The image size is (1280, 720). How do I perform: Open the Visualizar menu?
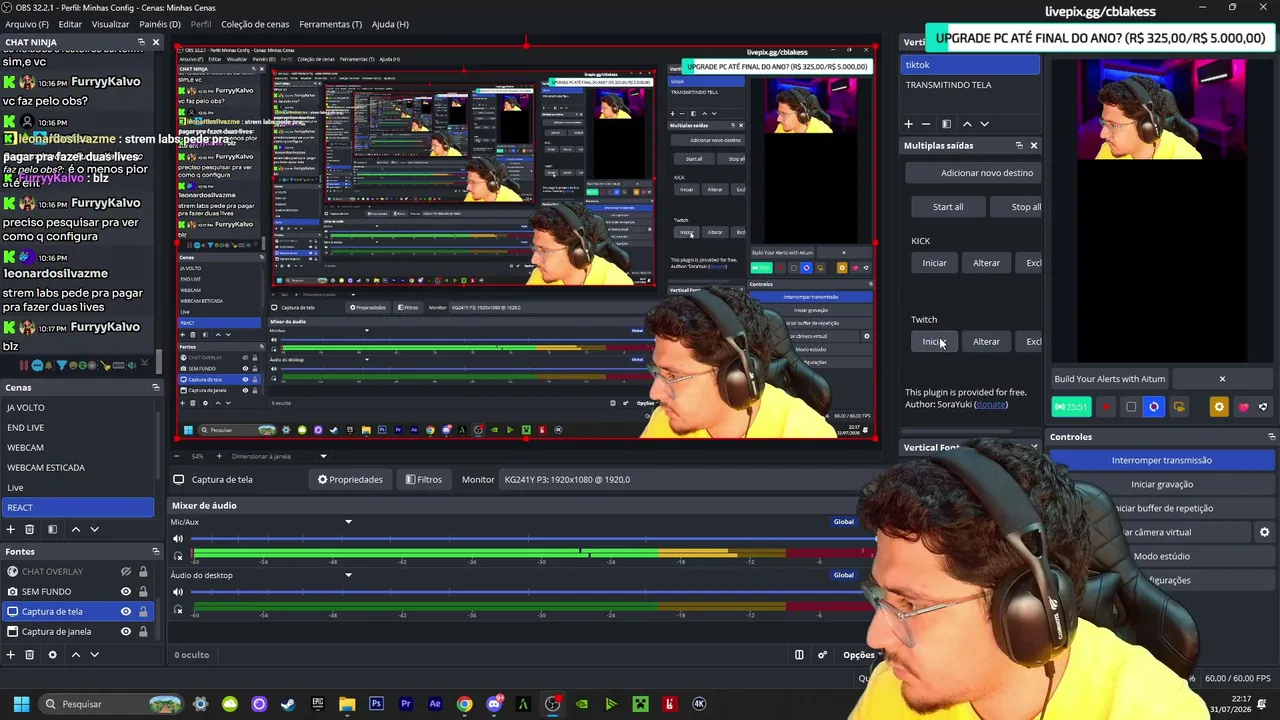pyautogui.click(x=110, y=24)
